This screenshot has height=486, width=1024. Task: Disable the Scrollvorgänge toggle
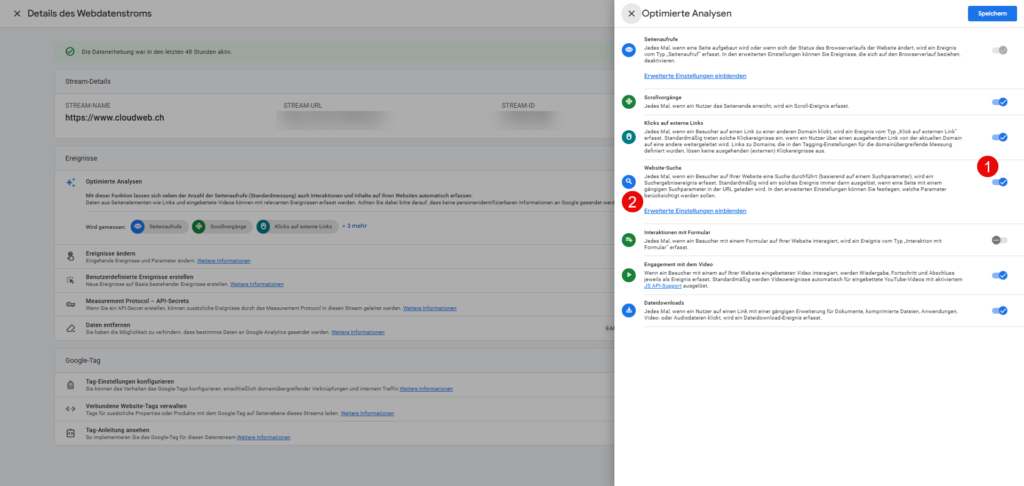click(x=999, y=101)
